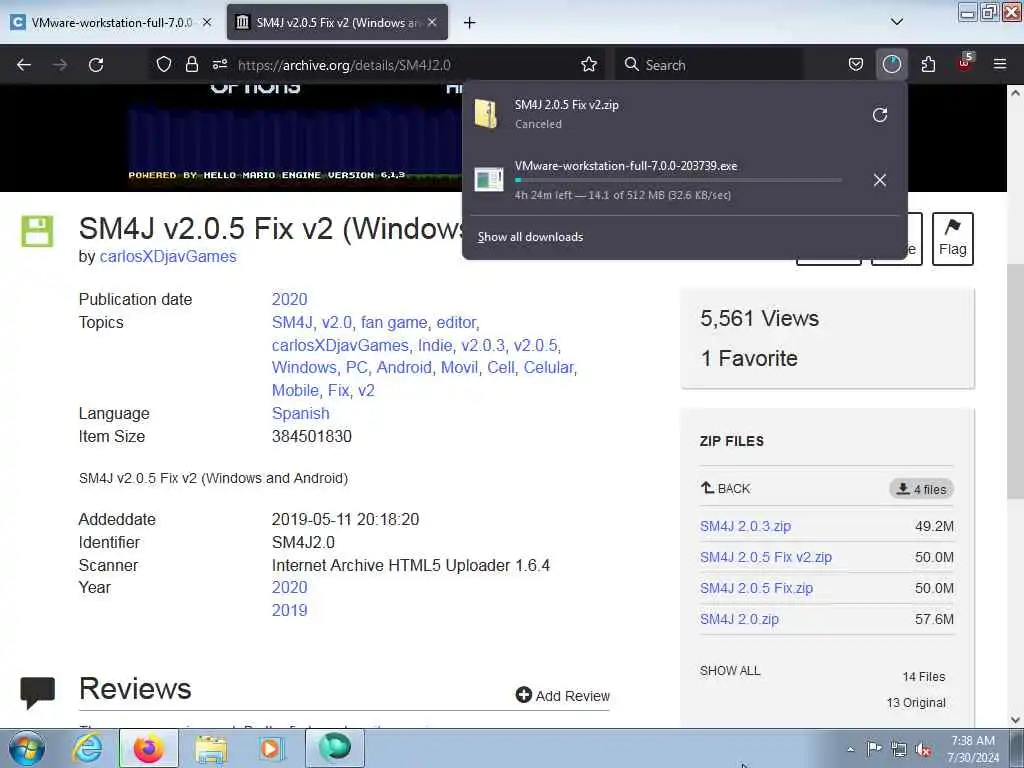Open a new browser tab
1024x768 pixels.
469,22
